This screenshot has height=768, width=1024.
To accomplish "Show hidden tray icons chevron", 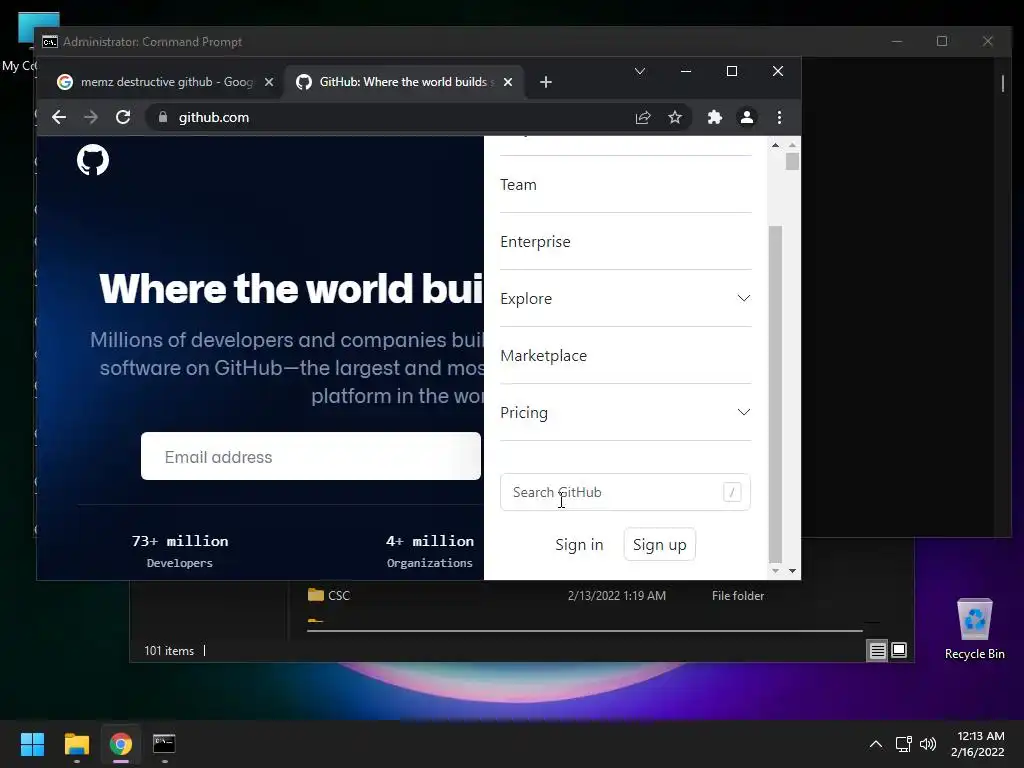I will 876,744.
